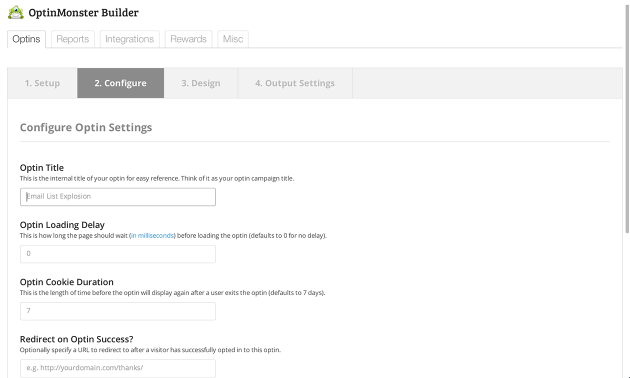Switch to the Optins tab
The image size is (630, 378).
(26, 39)
